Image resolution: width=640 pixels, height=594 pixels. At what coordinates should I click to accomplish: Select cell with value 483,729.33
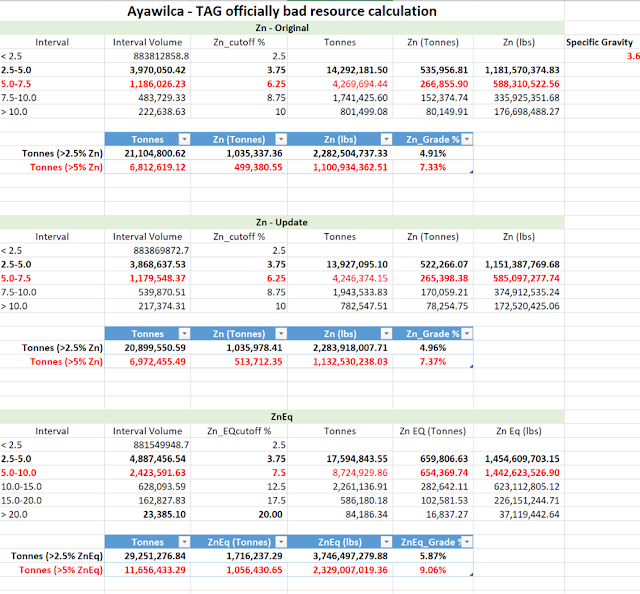click(x=147, y=98)
